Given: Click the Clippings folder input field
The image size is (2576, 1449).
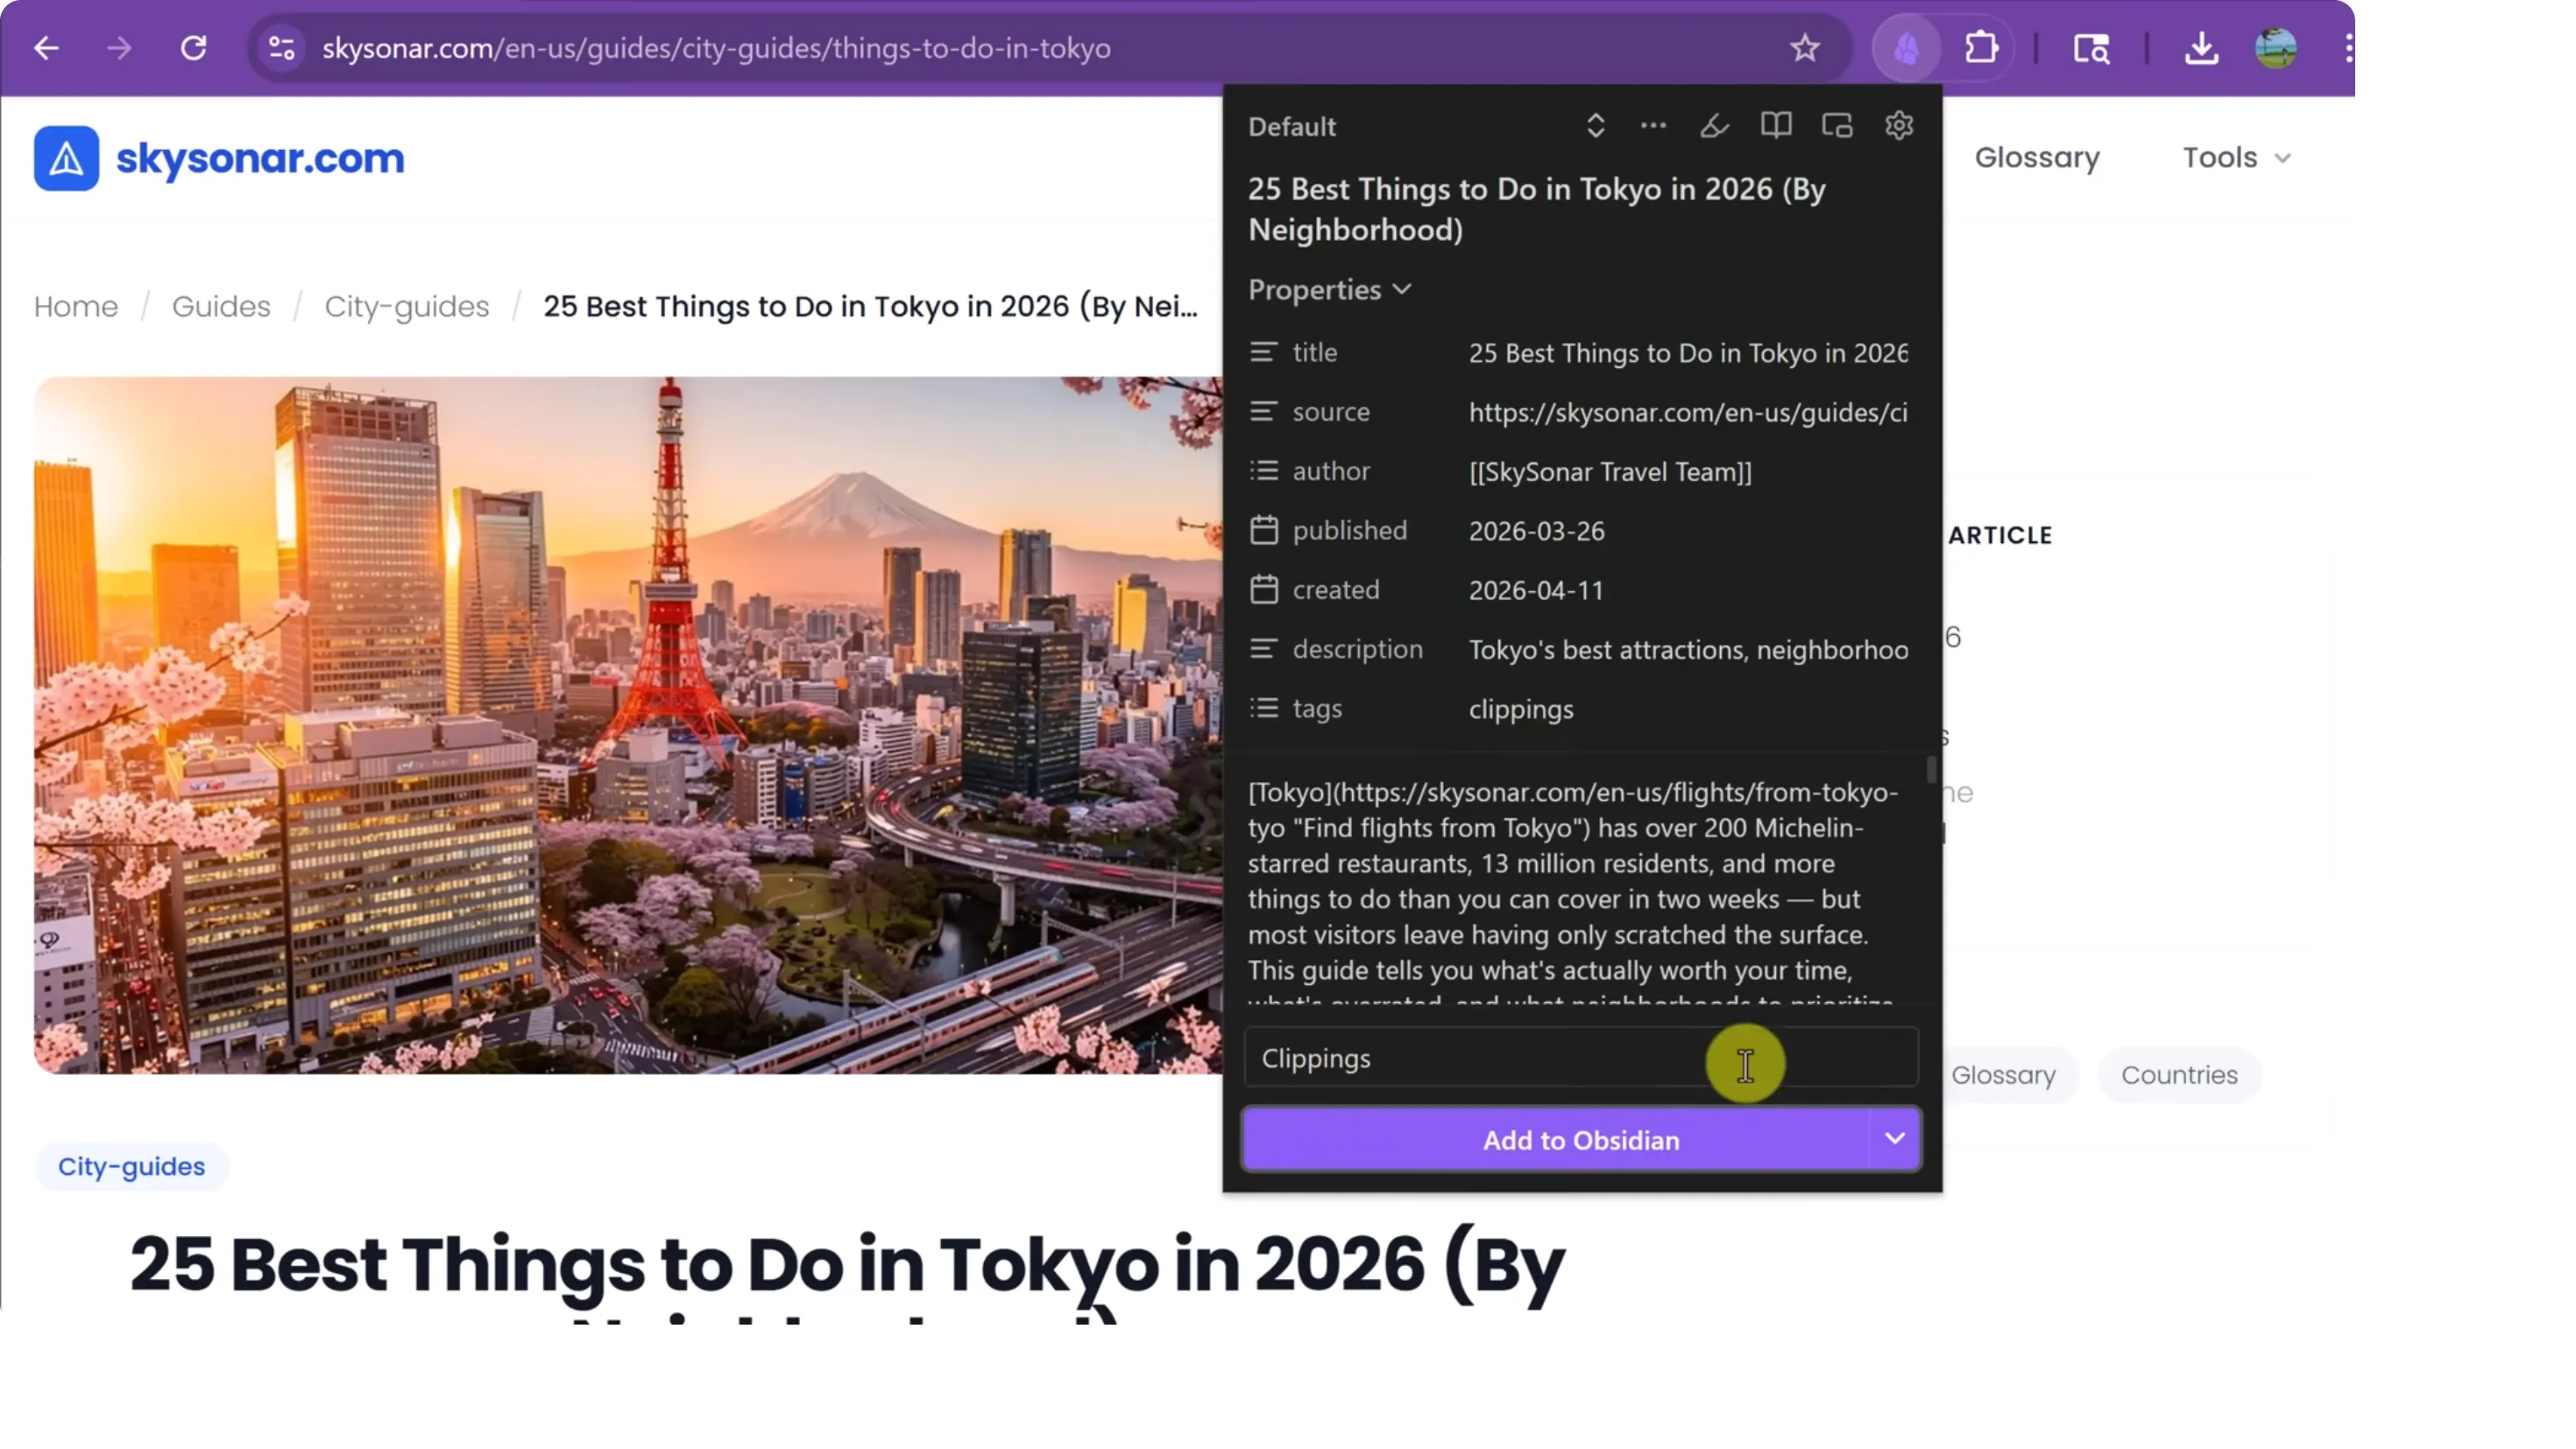Looking at the screenshot, I should (1581, 1058).
